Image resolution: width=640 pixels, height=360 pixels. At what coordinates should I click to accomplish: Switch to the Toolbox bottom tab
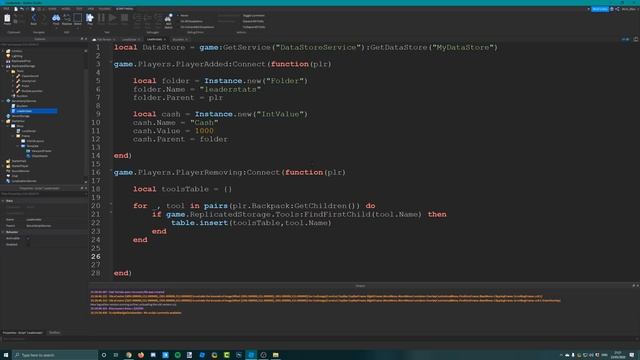[x=54, y=333]
